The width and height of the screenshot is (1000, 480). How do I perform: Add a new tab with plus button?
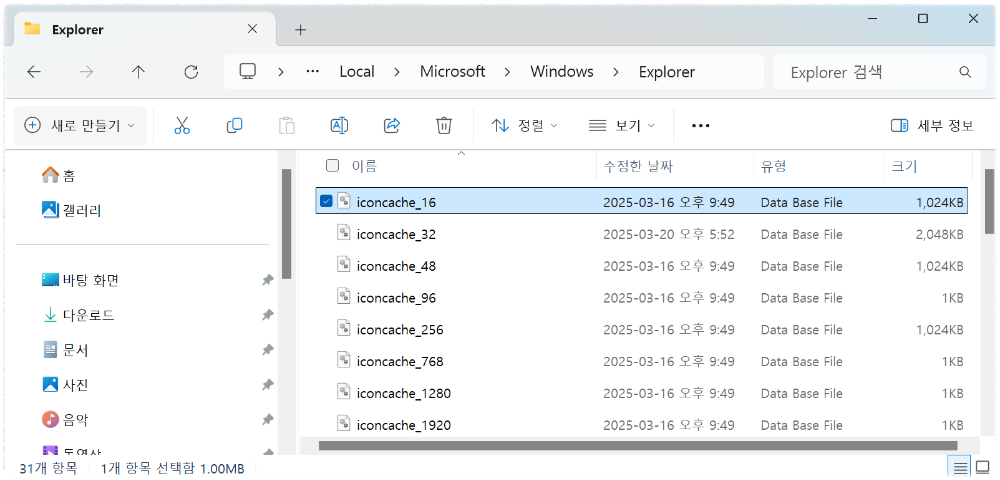point(300,30)
